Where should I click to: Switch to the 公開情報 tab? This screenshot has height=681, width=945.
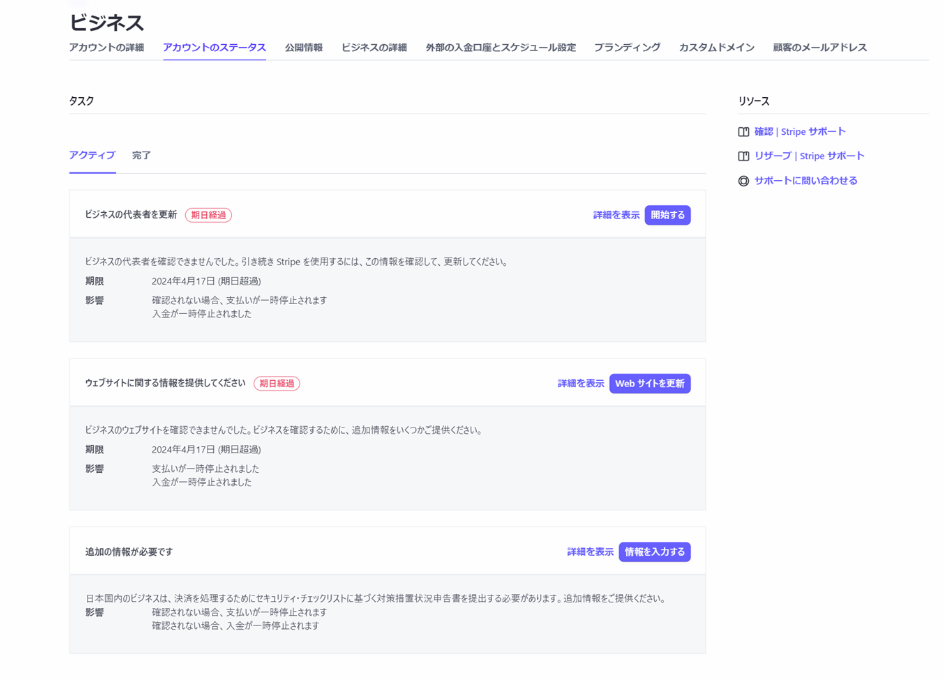click(x=304, y=48)
